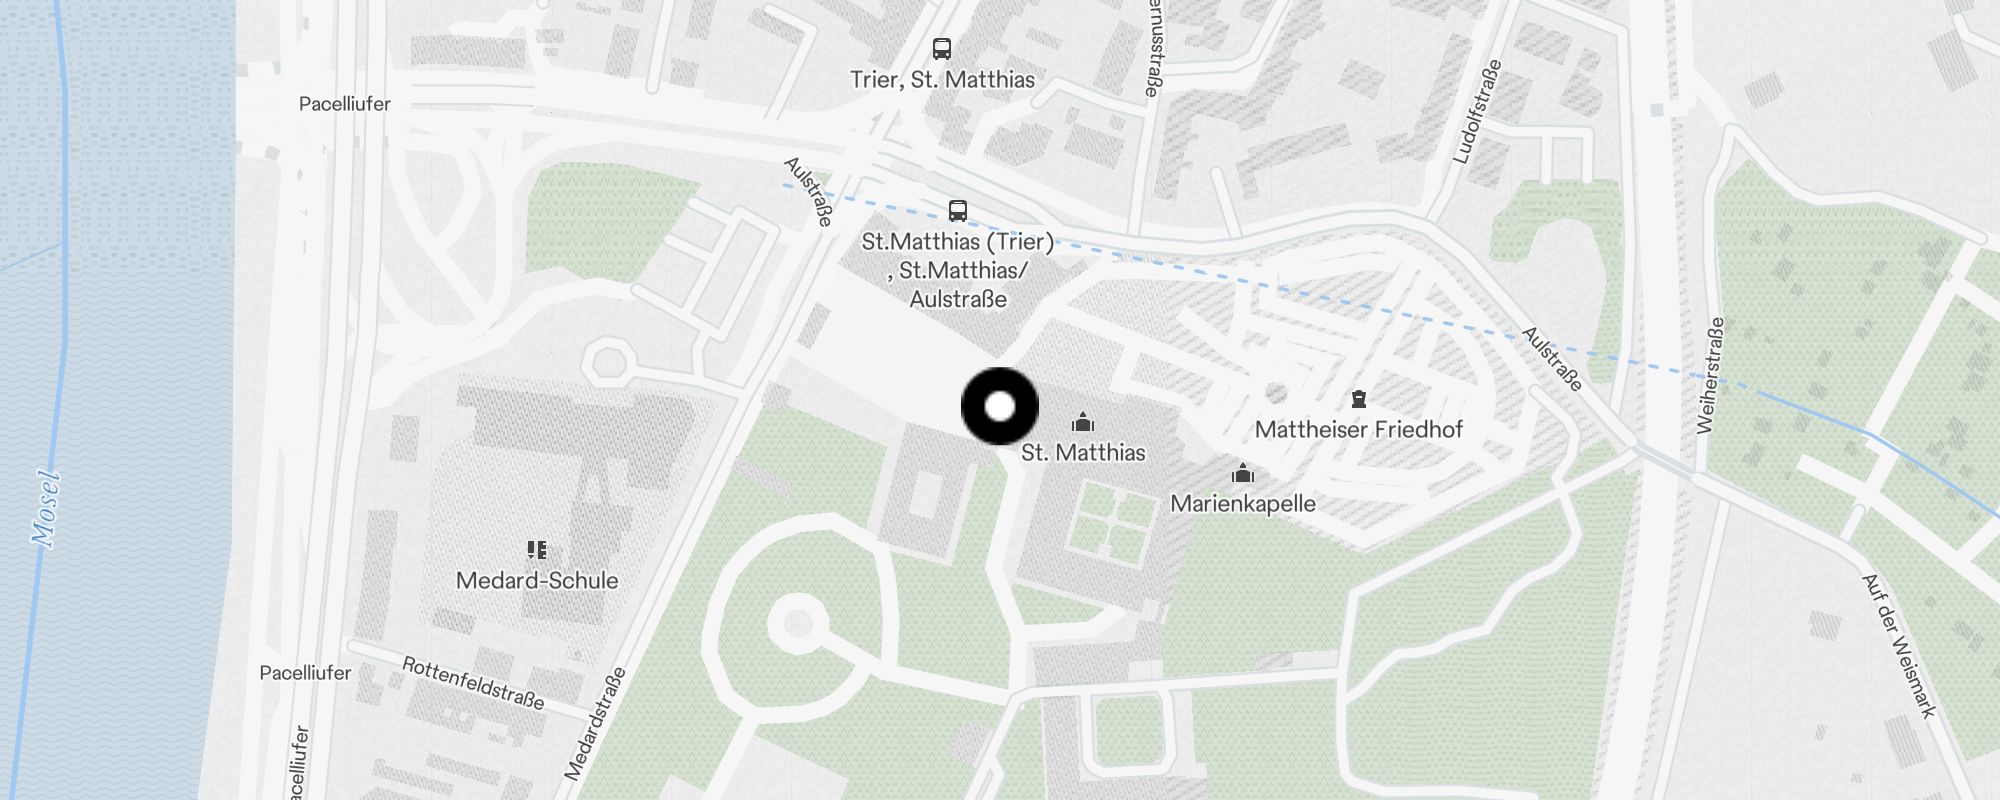Select the Auf der Weismark street label
The image size is (2000, 800).
tap(1899, 646)
